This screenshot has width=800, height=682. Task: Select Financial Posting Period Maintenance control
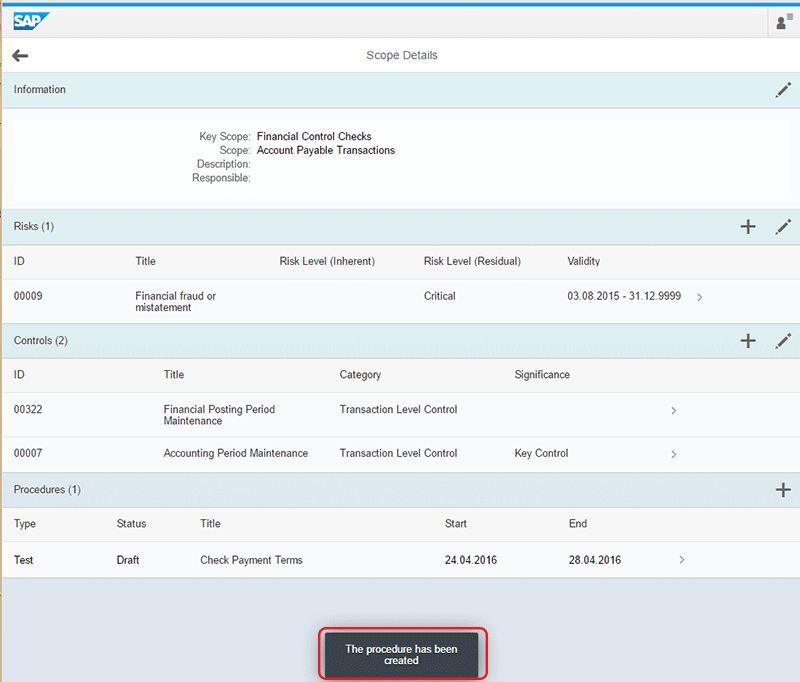coord(219,415)
